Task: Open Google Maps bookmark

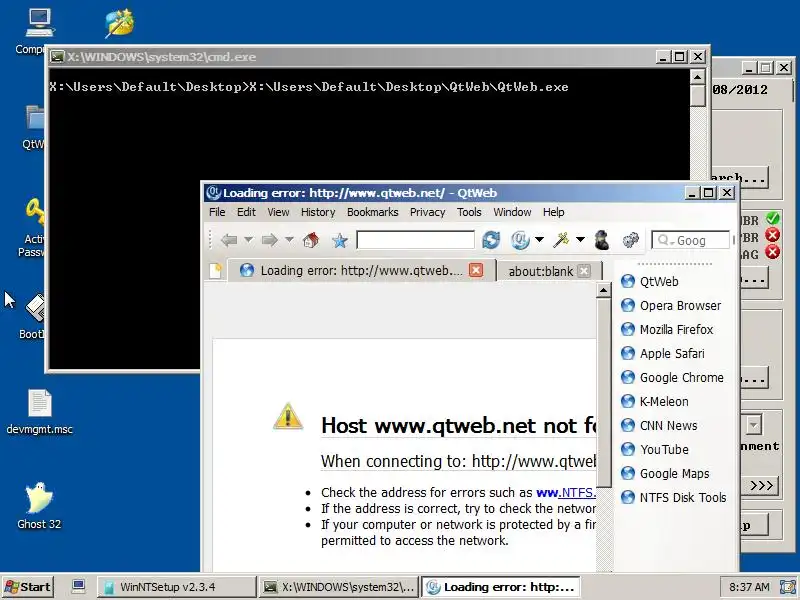Action: pyautogui.click(x=665, y=473)
